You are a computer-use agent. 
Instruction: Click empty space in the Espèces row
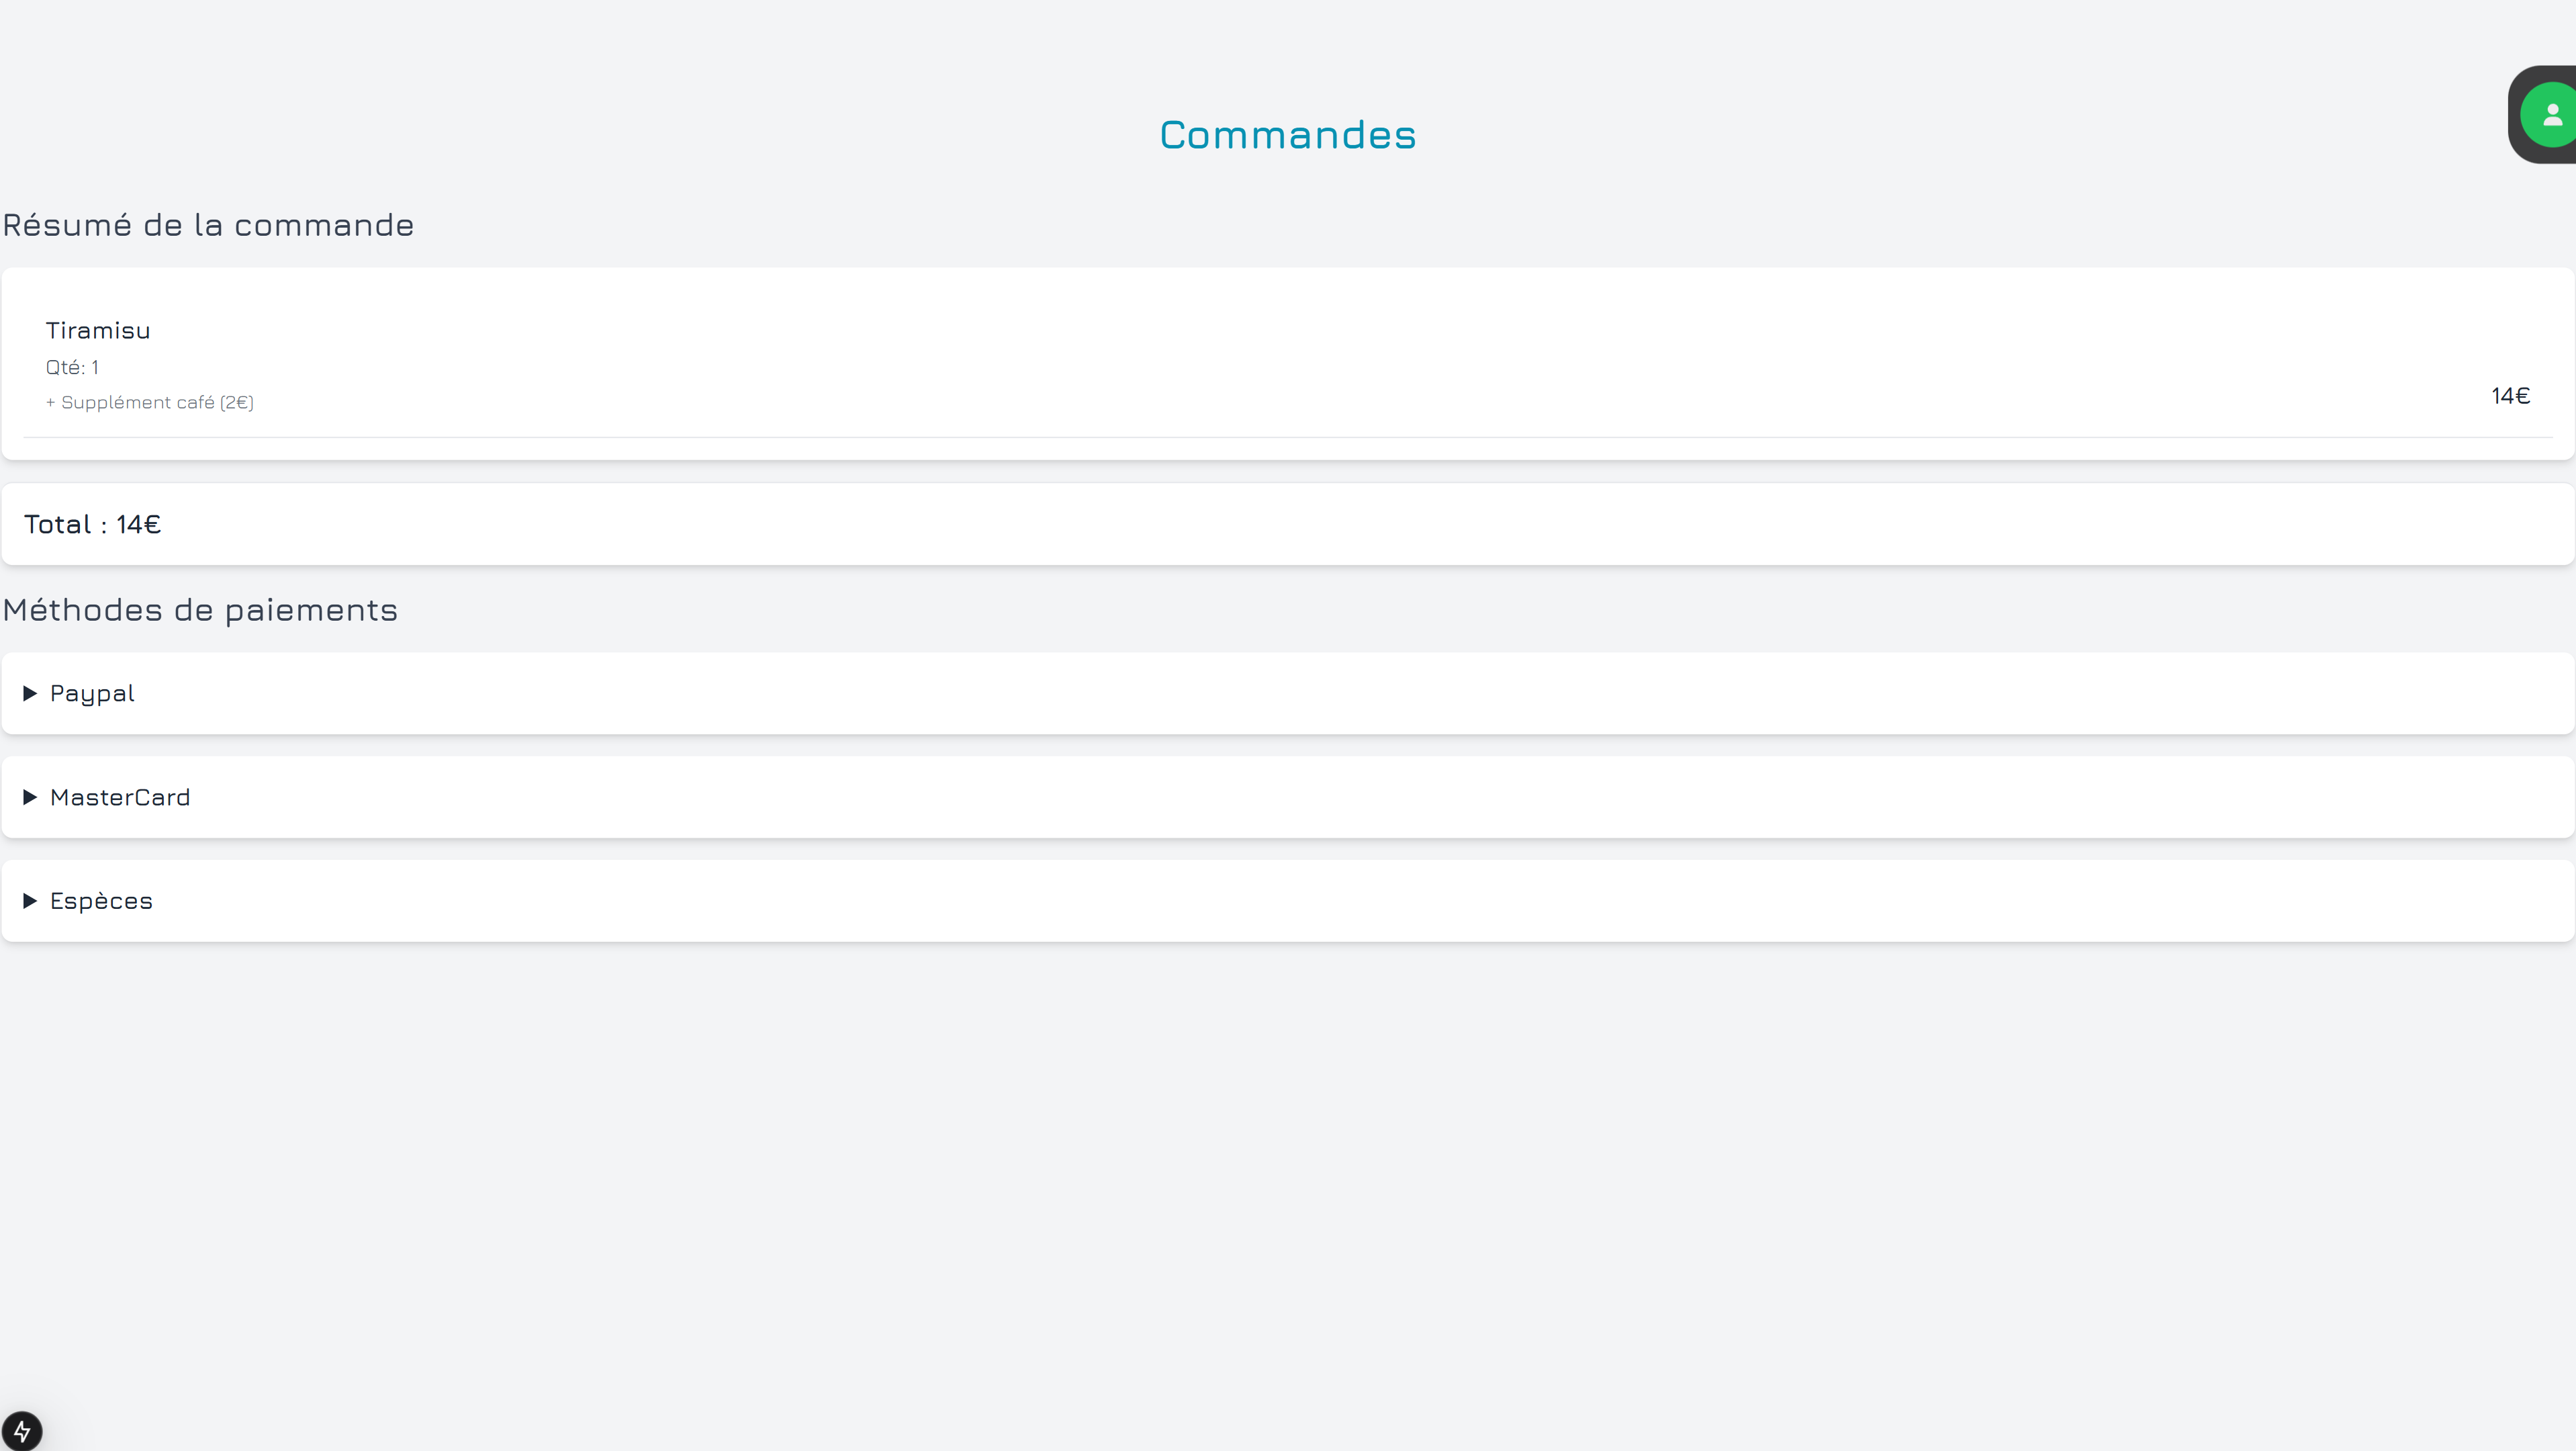click(1300, 901)
